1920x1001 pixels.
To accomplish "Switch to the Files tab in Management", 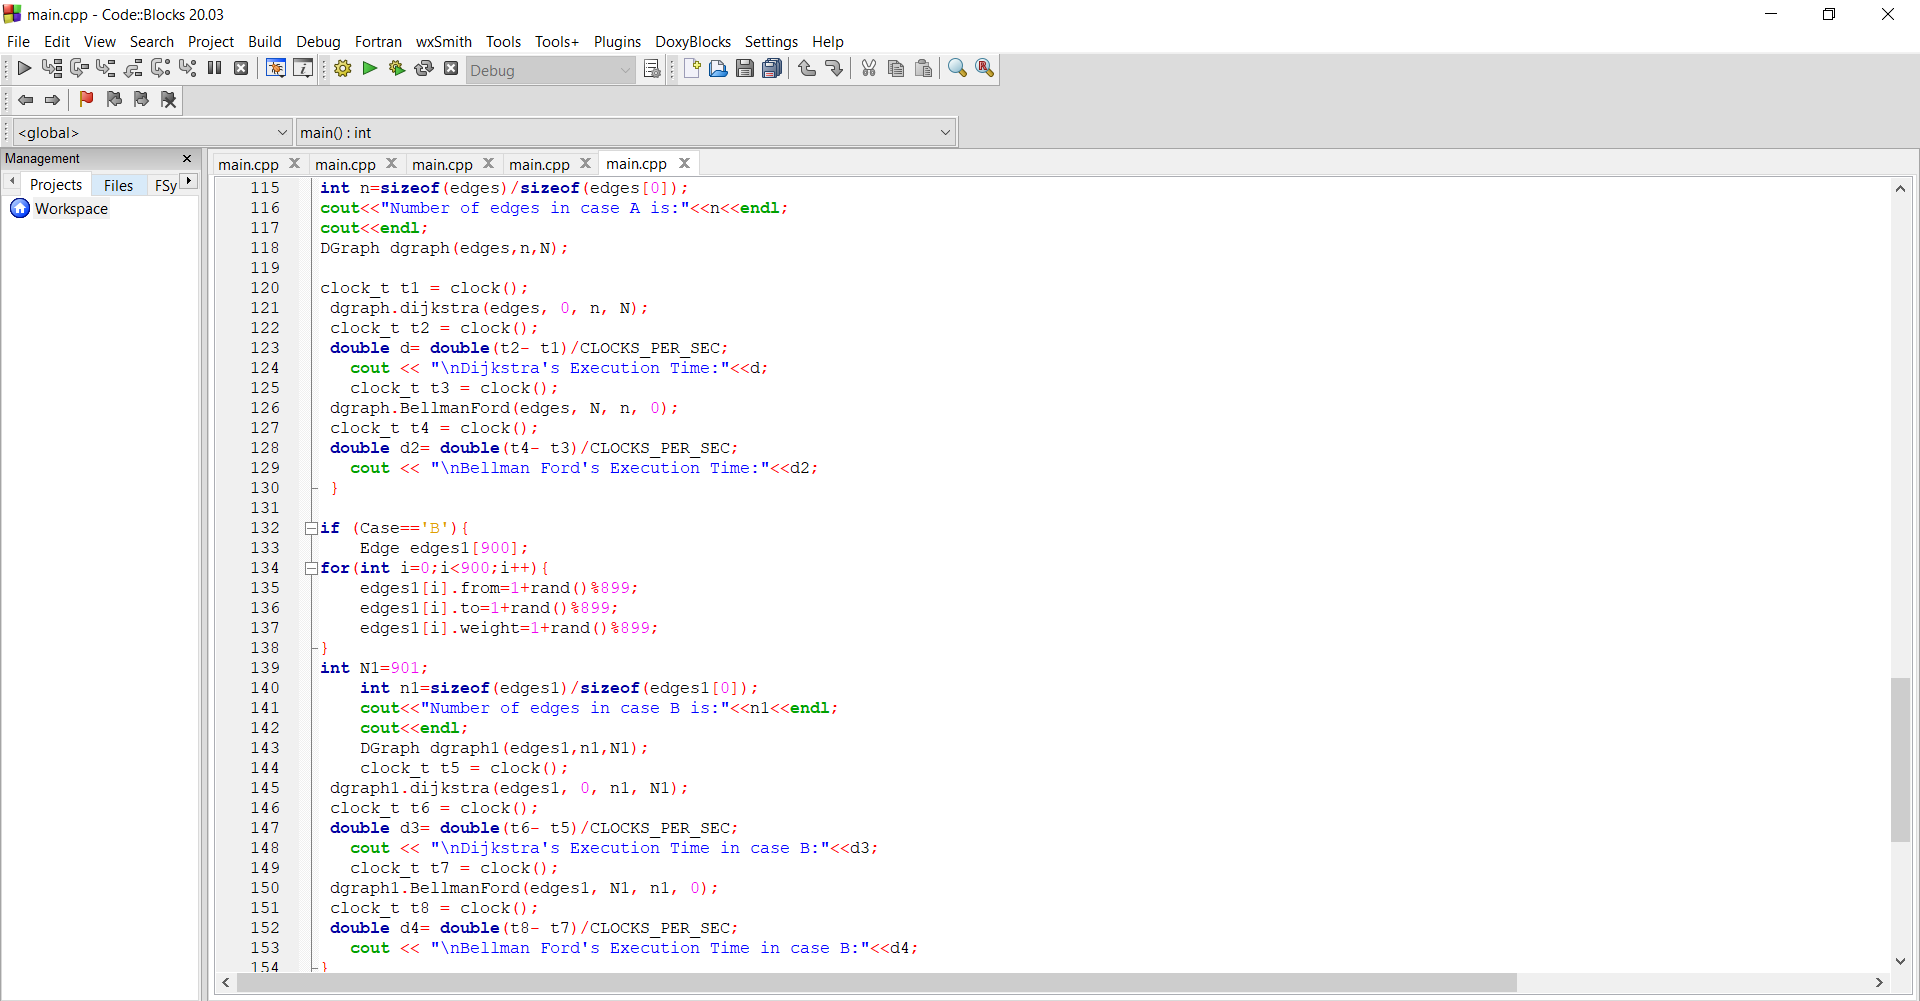I will click(x=118, y=185).
